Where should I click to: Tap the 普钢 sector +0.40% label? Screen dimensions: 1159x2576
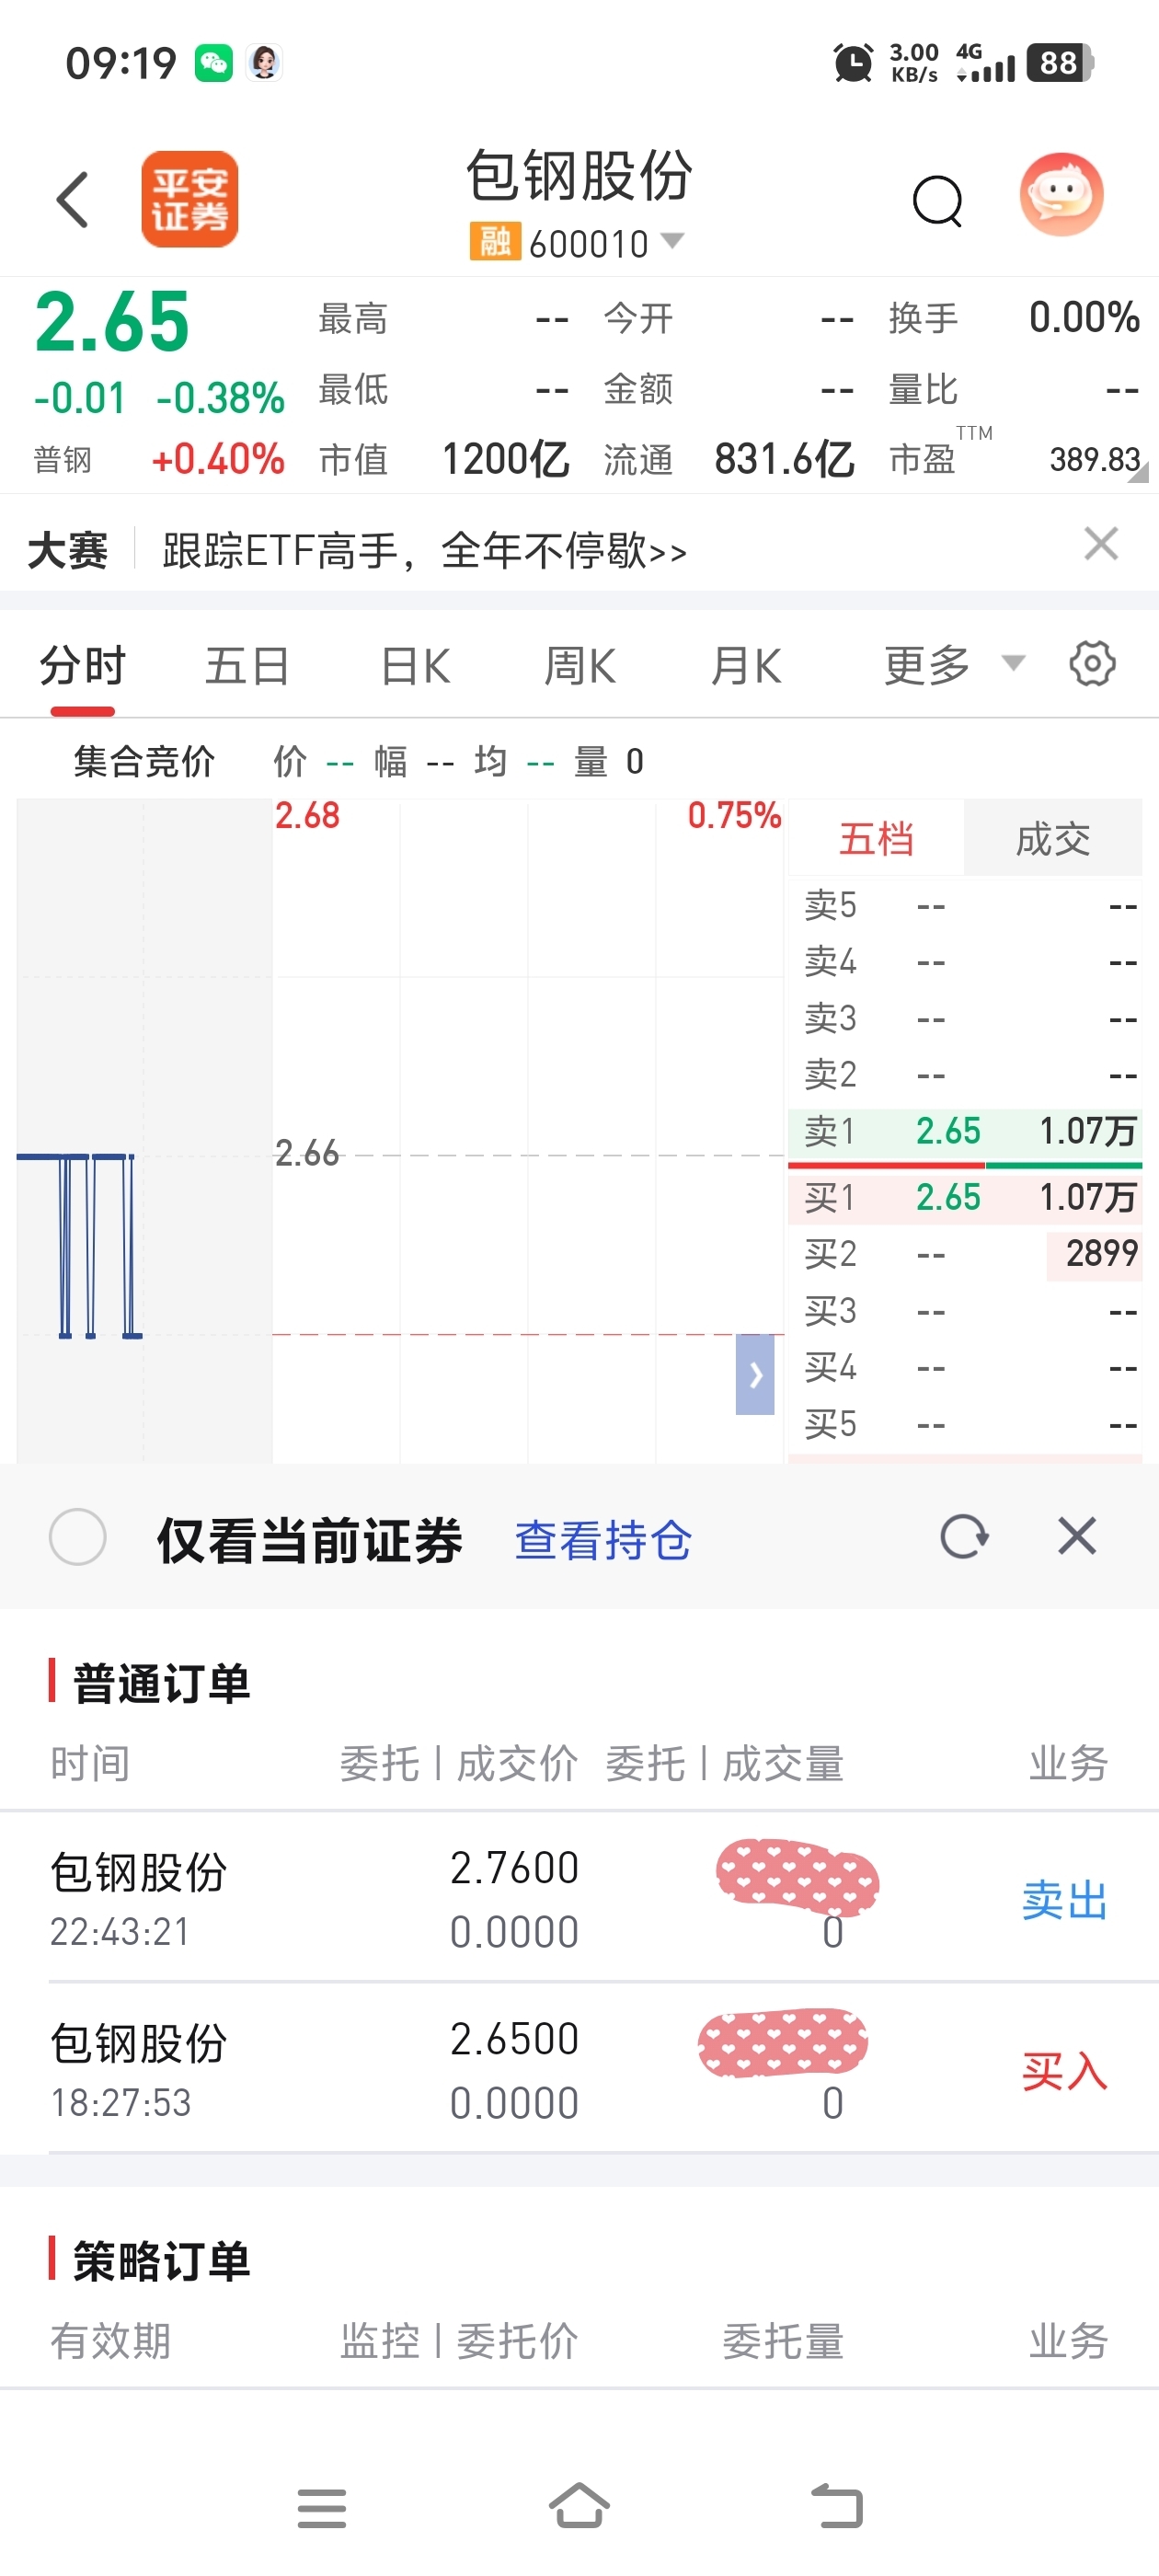point(159,460)
